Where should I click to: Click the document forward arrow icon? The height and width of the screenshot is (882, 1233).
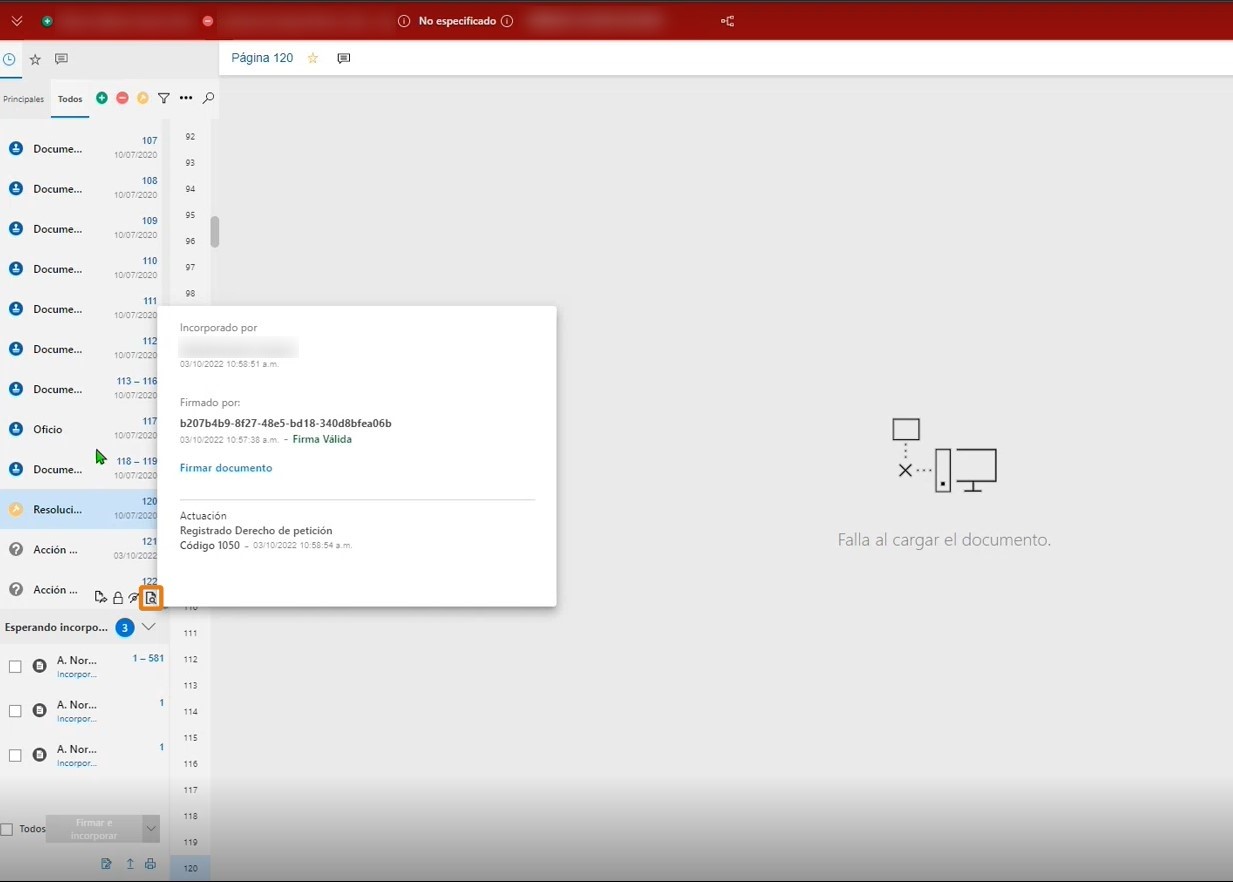click(101, 598)
